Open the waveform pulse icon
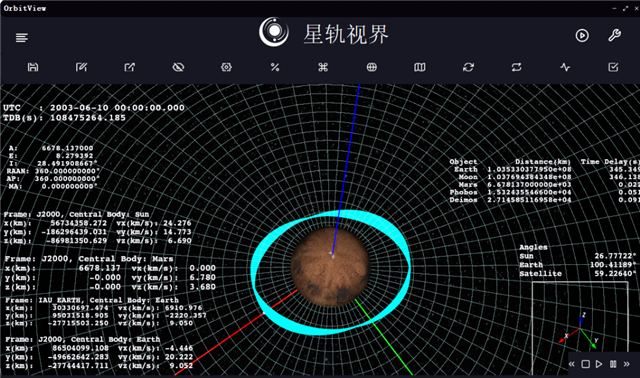This screenshot has width=640, height=378. click(x=565, y=67)
